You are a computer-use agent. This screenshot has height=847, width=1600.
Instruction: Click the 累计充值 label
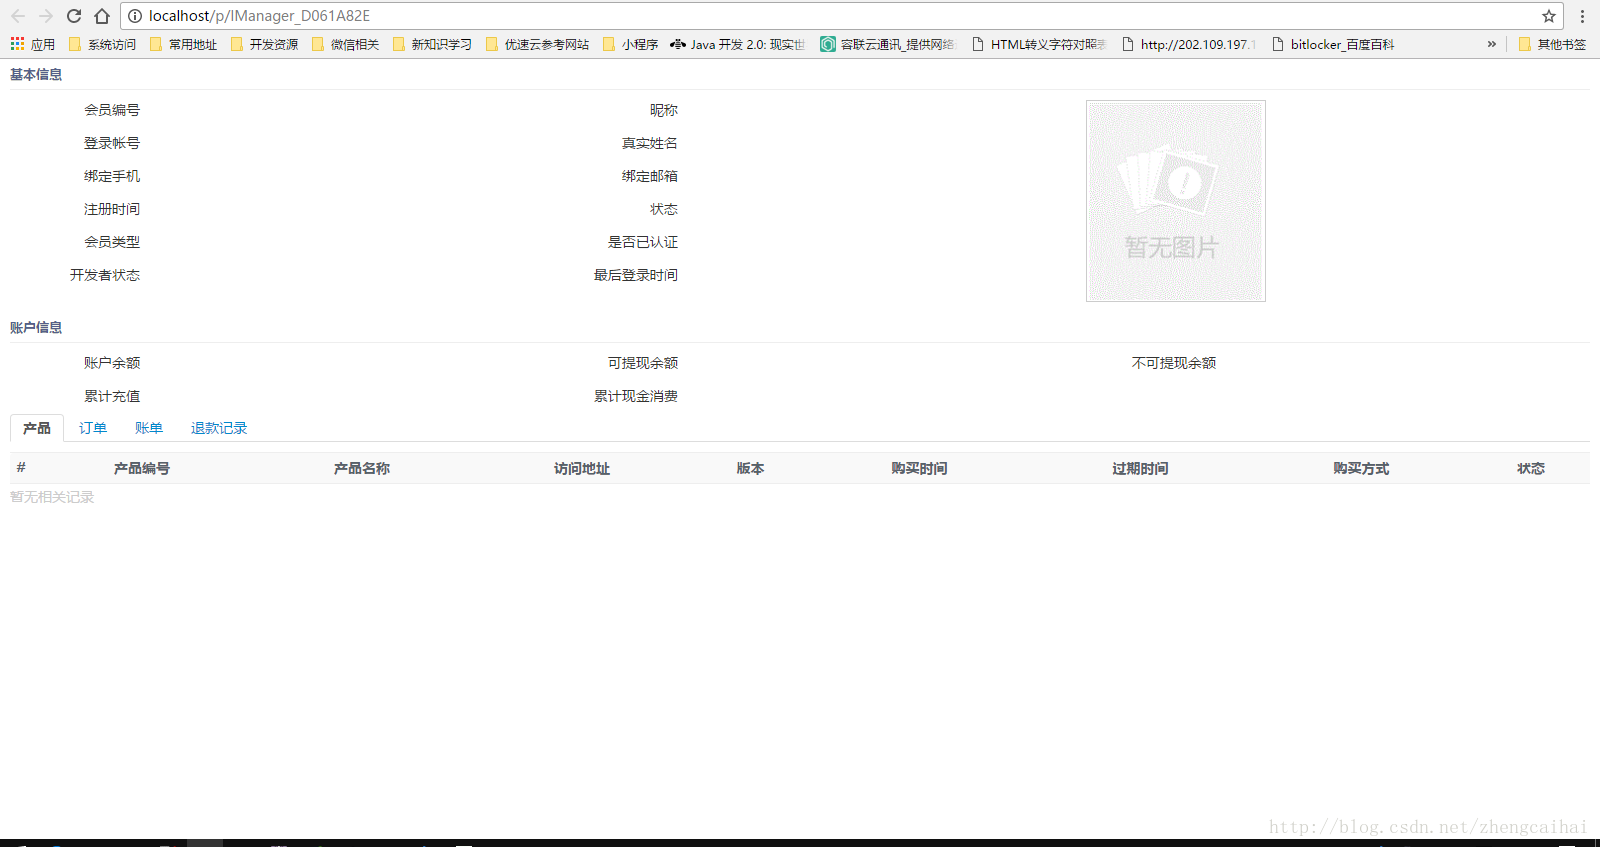coord(112,396)
